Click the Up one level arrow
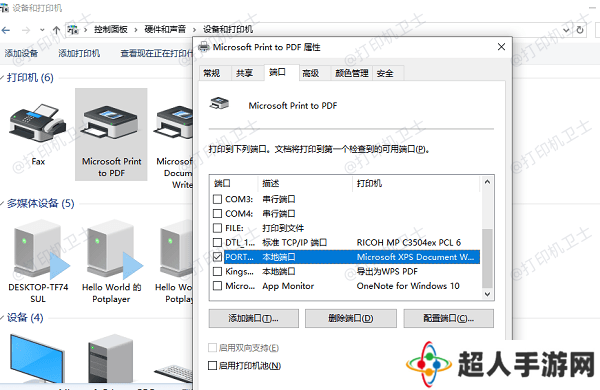The width and height of the screenshot is (600, 390). tap(57, 30)
